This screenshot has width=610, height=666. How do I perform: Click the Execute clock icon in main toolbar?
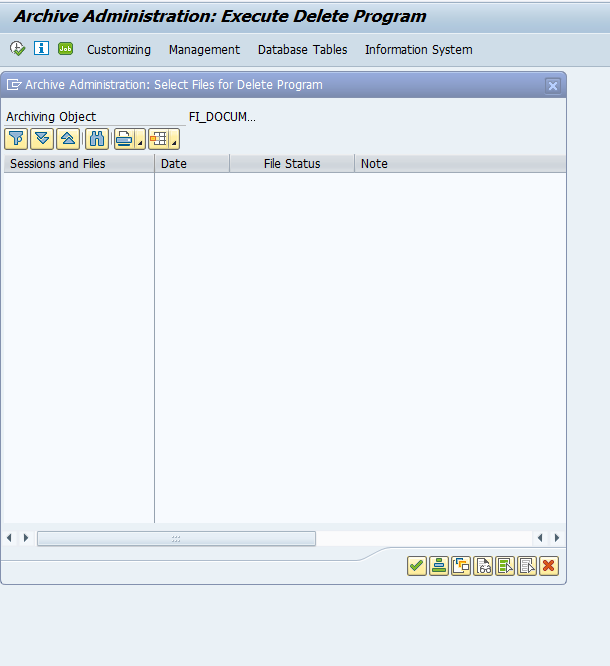click(17, 48)
